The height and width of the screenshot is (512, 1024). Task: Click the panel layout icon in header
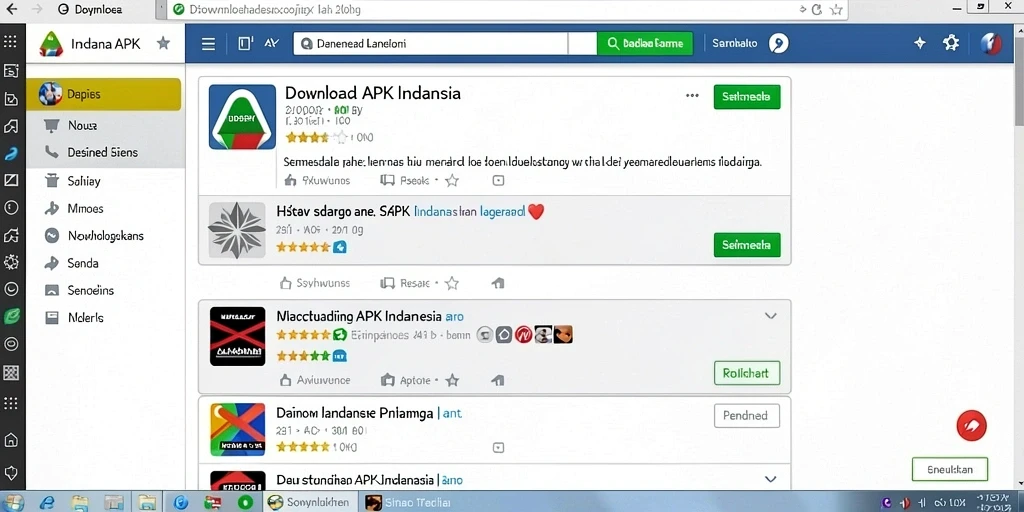tap(246, 43)
